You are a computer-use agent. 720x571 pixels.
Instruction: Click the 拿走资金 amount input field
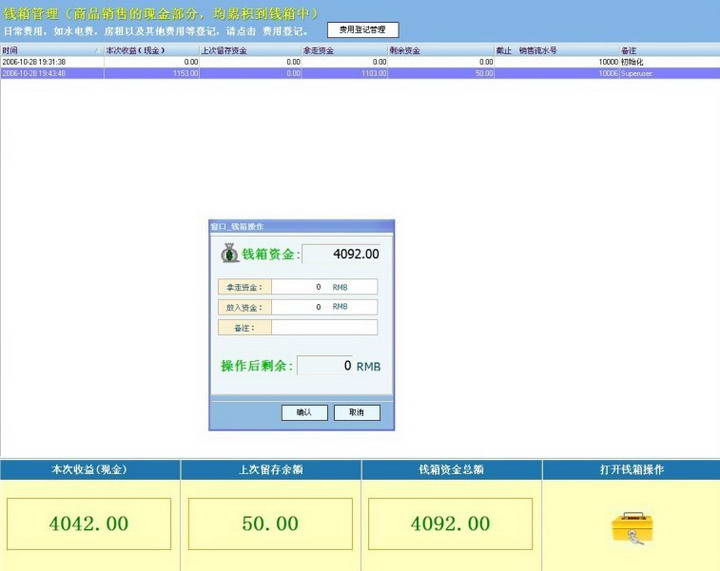[x=324, y=287]
